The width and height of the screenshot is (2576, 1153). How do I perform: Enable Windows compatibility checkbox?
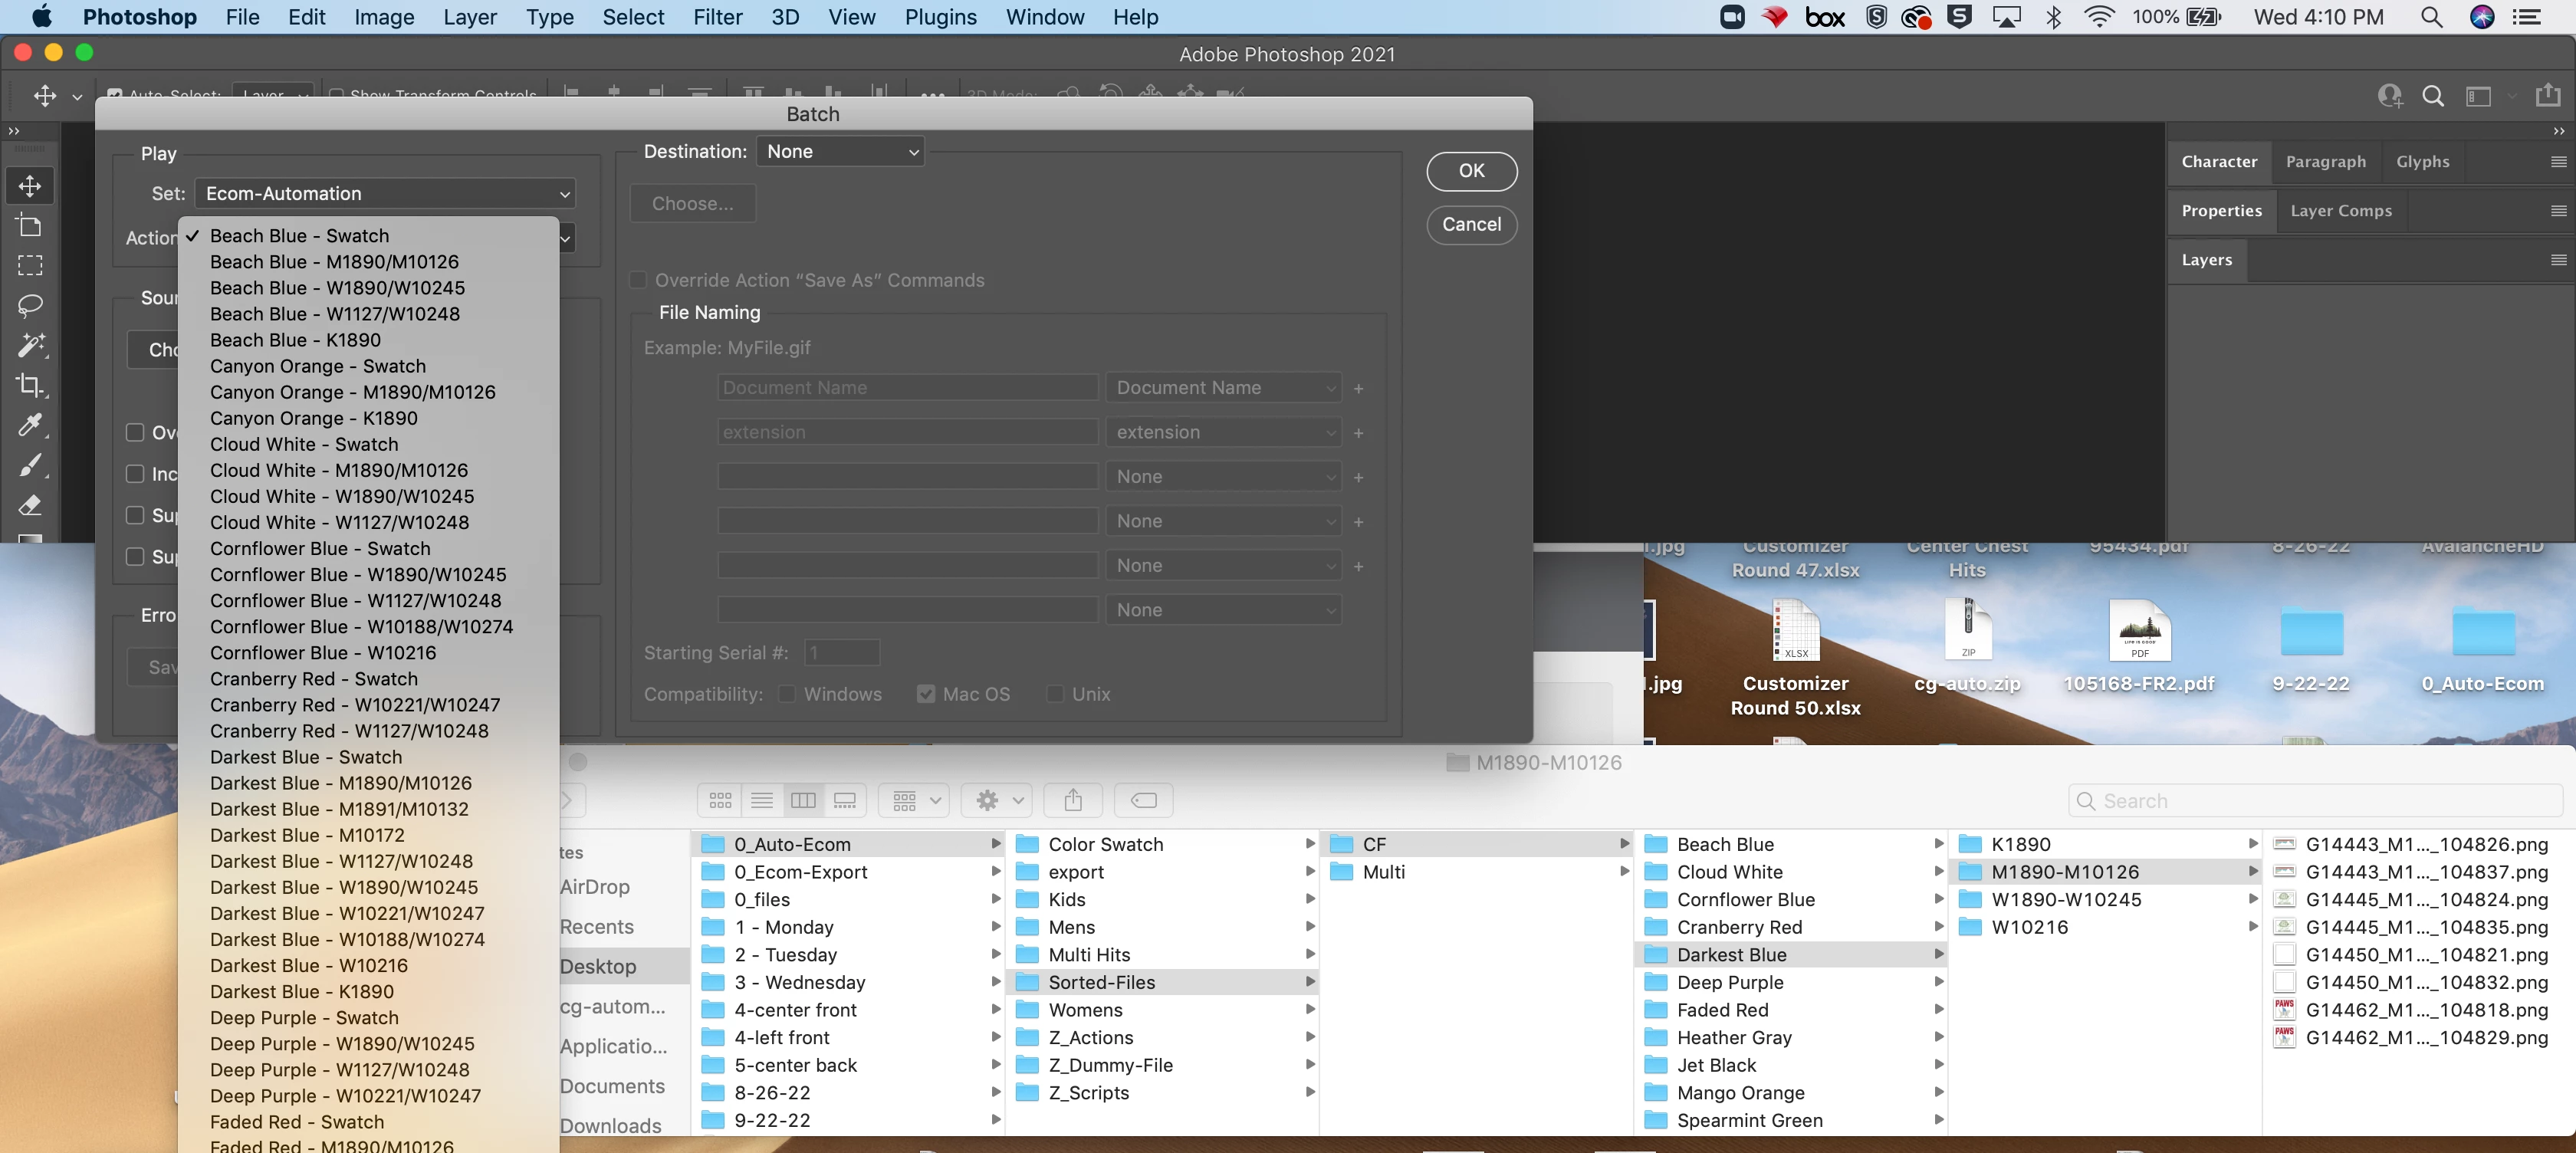pos(787,694)
